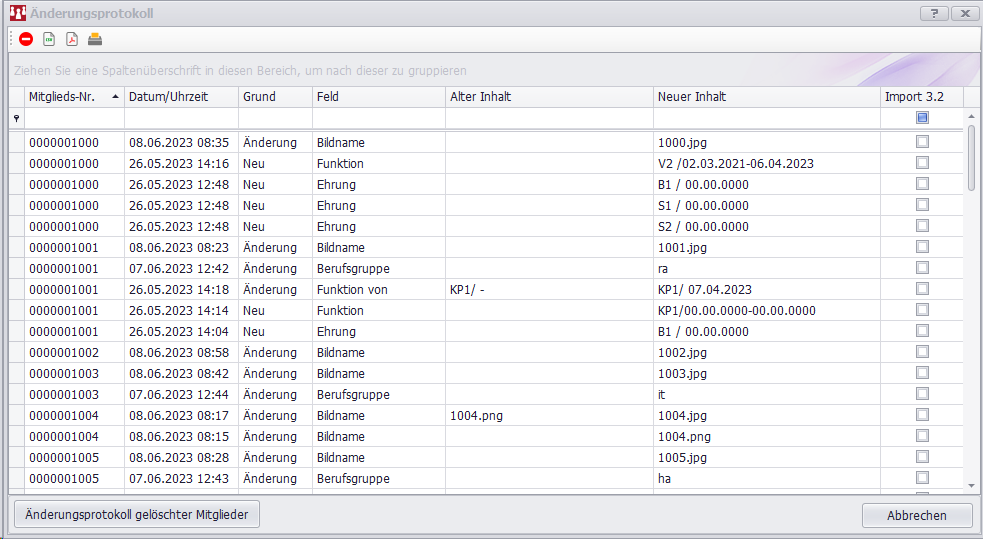Check Import 3.2 for the 1000.jpg row

pyautogui.click(x=922, y=142)
